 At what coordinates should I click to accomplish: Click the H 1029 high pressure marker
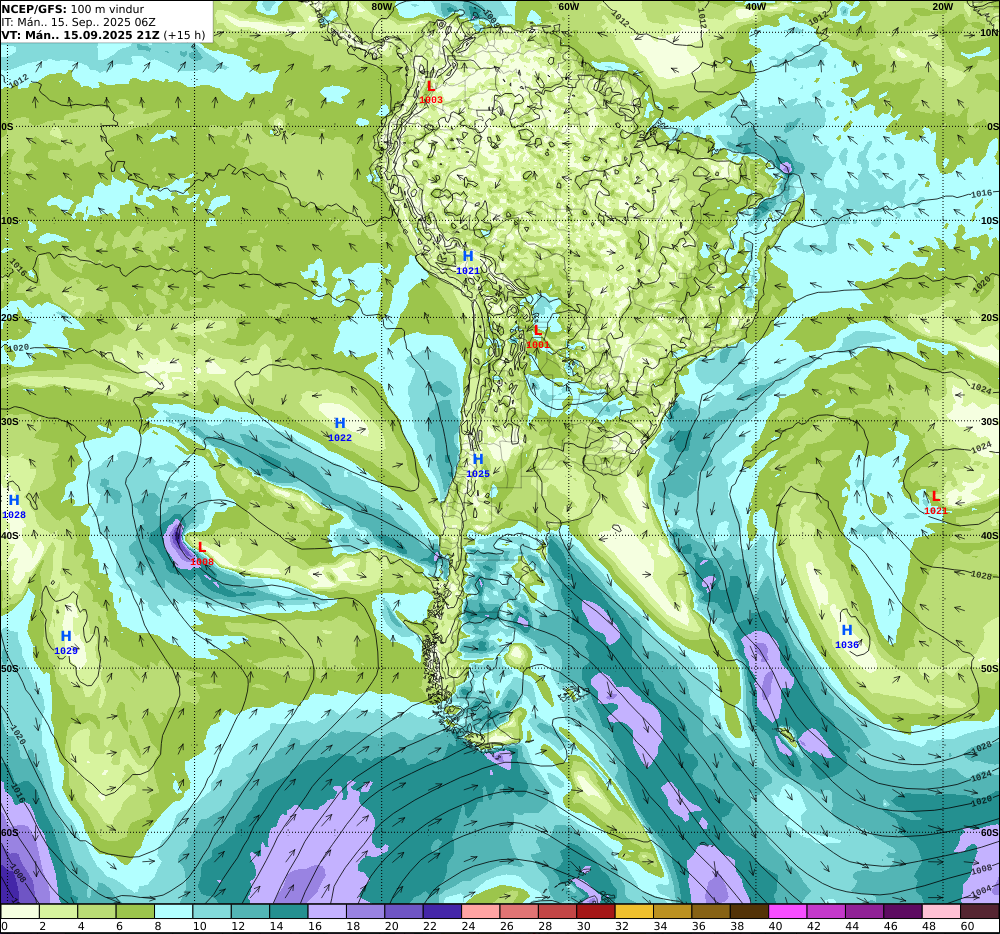[x=66, y=643]
